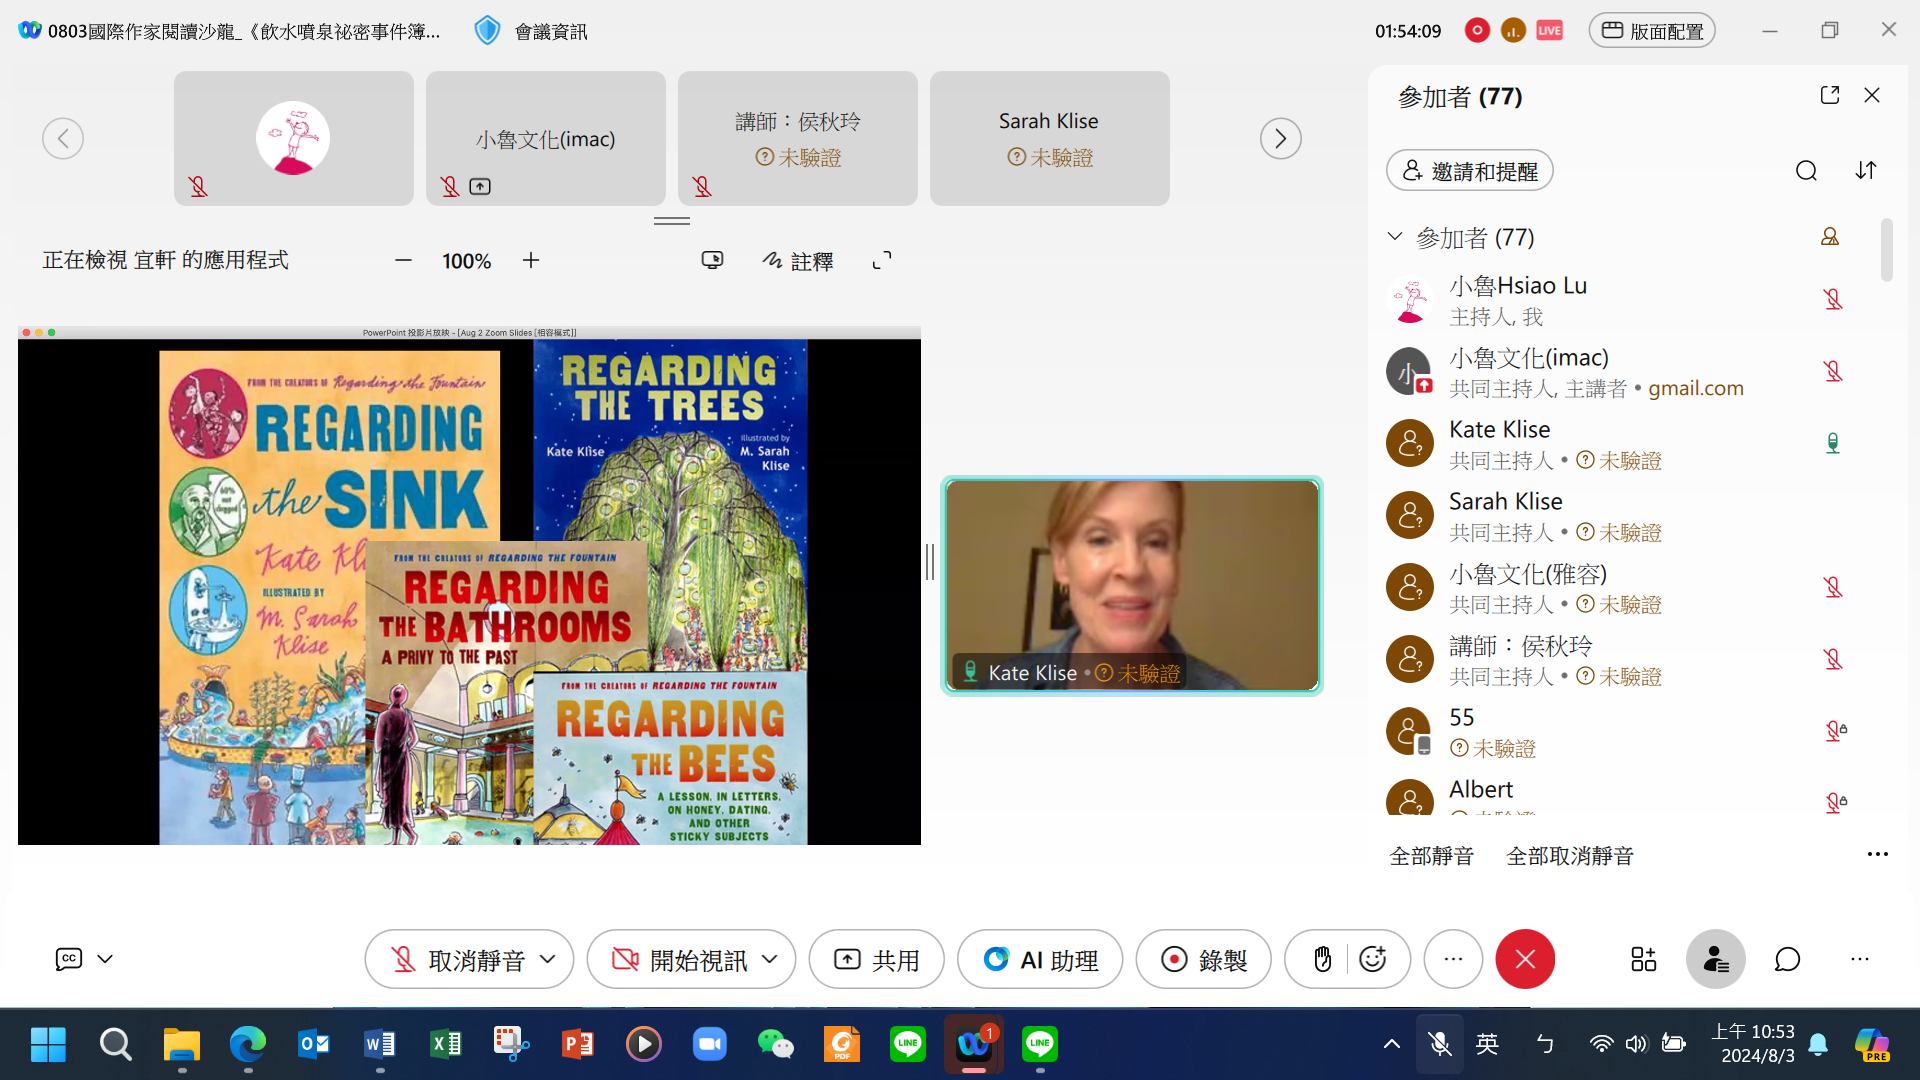The width and height of the screenshot is (1920, 1080).
Task: Expand the captions options arrow
Action: [105, 959]
